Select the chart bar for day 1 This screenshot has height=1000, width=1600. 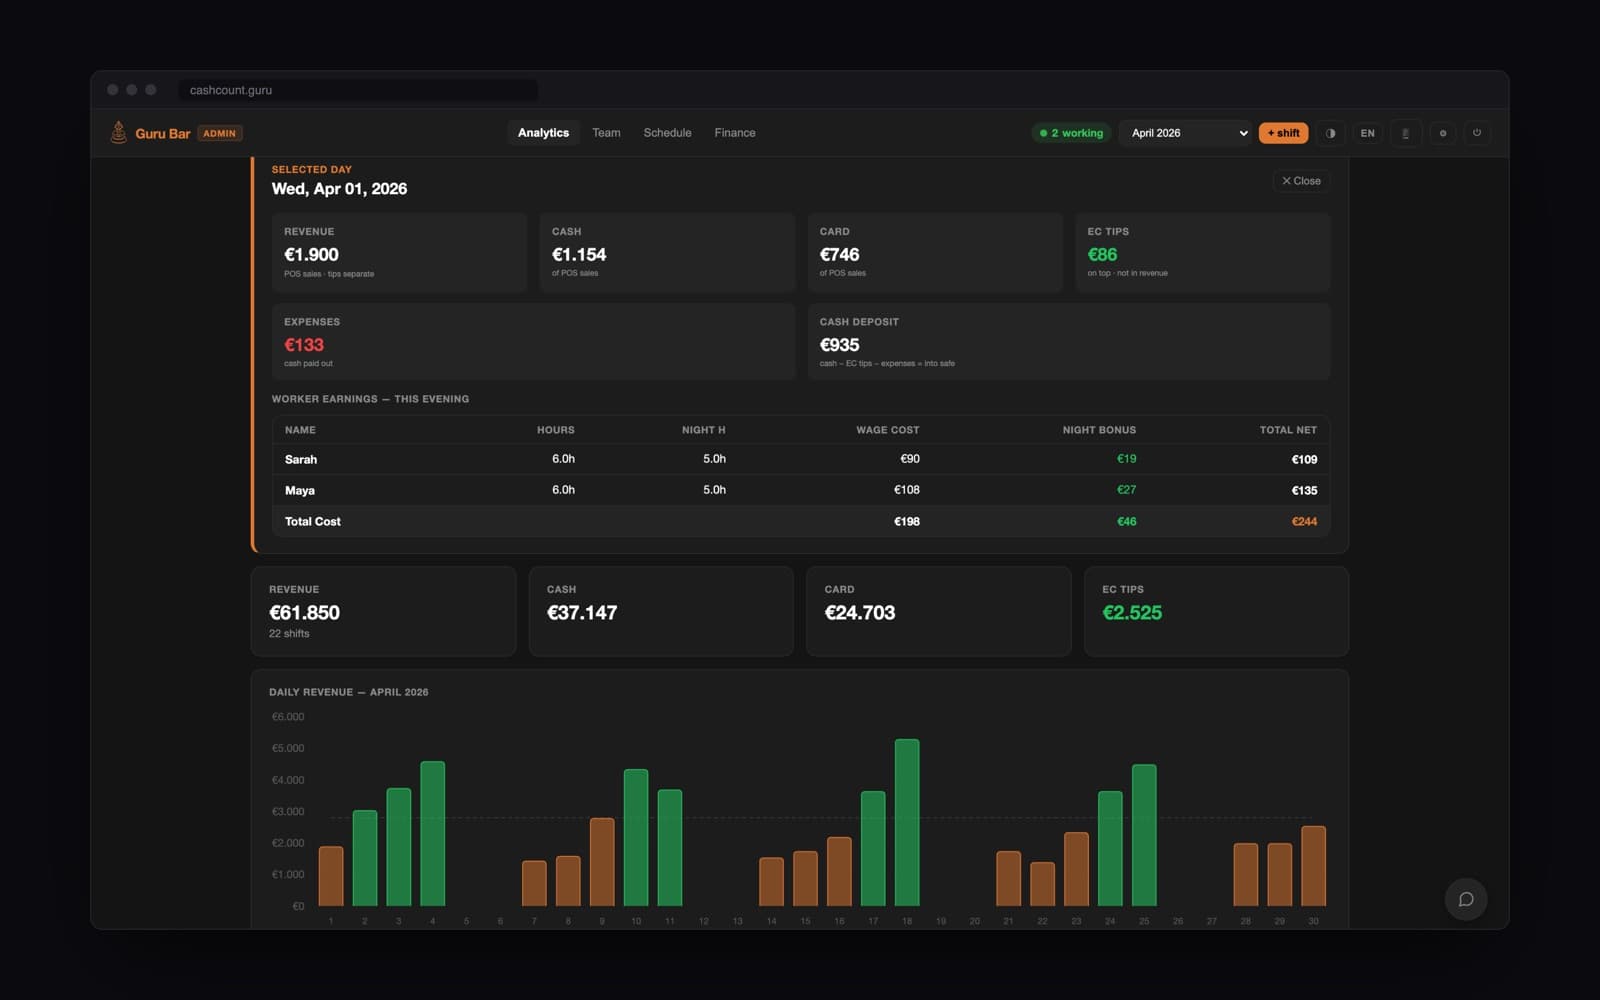331,876
